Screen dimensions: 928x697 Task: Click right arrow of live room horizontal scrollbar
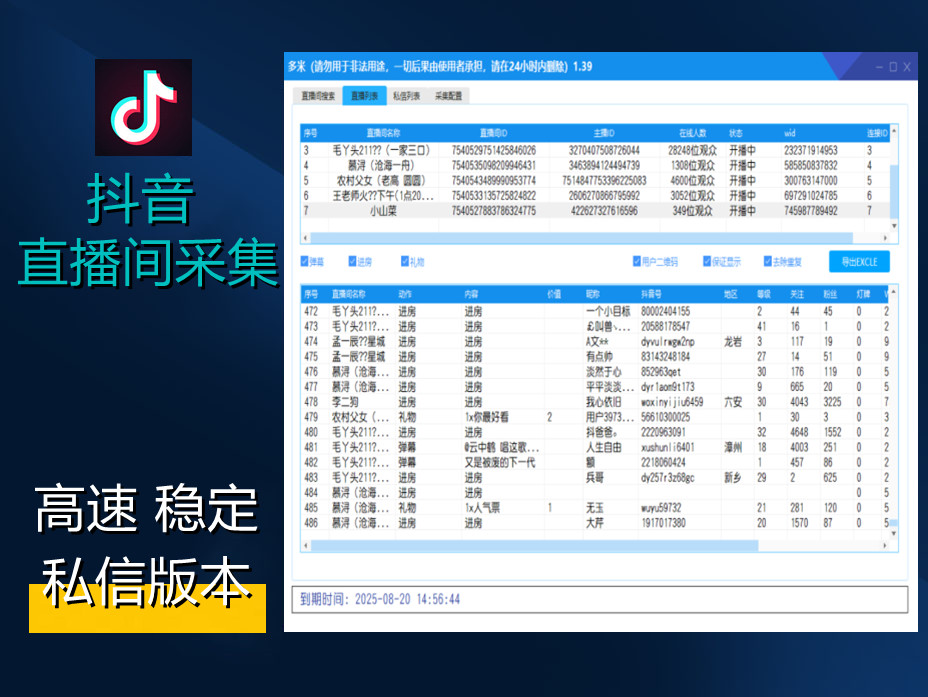[885, 238]
